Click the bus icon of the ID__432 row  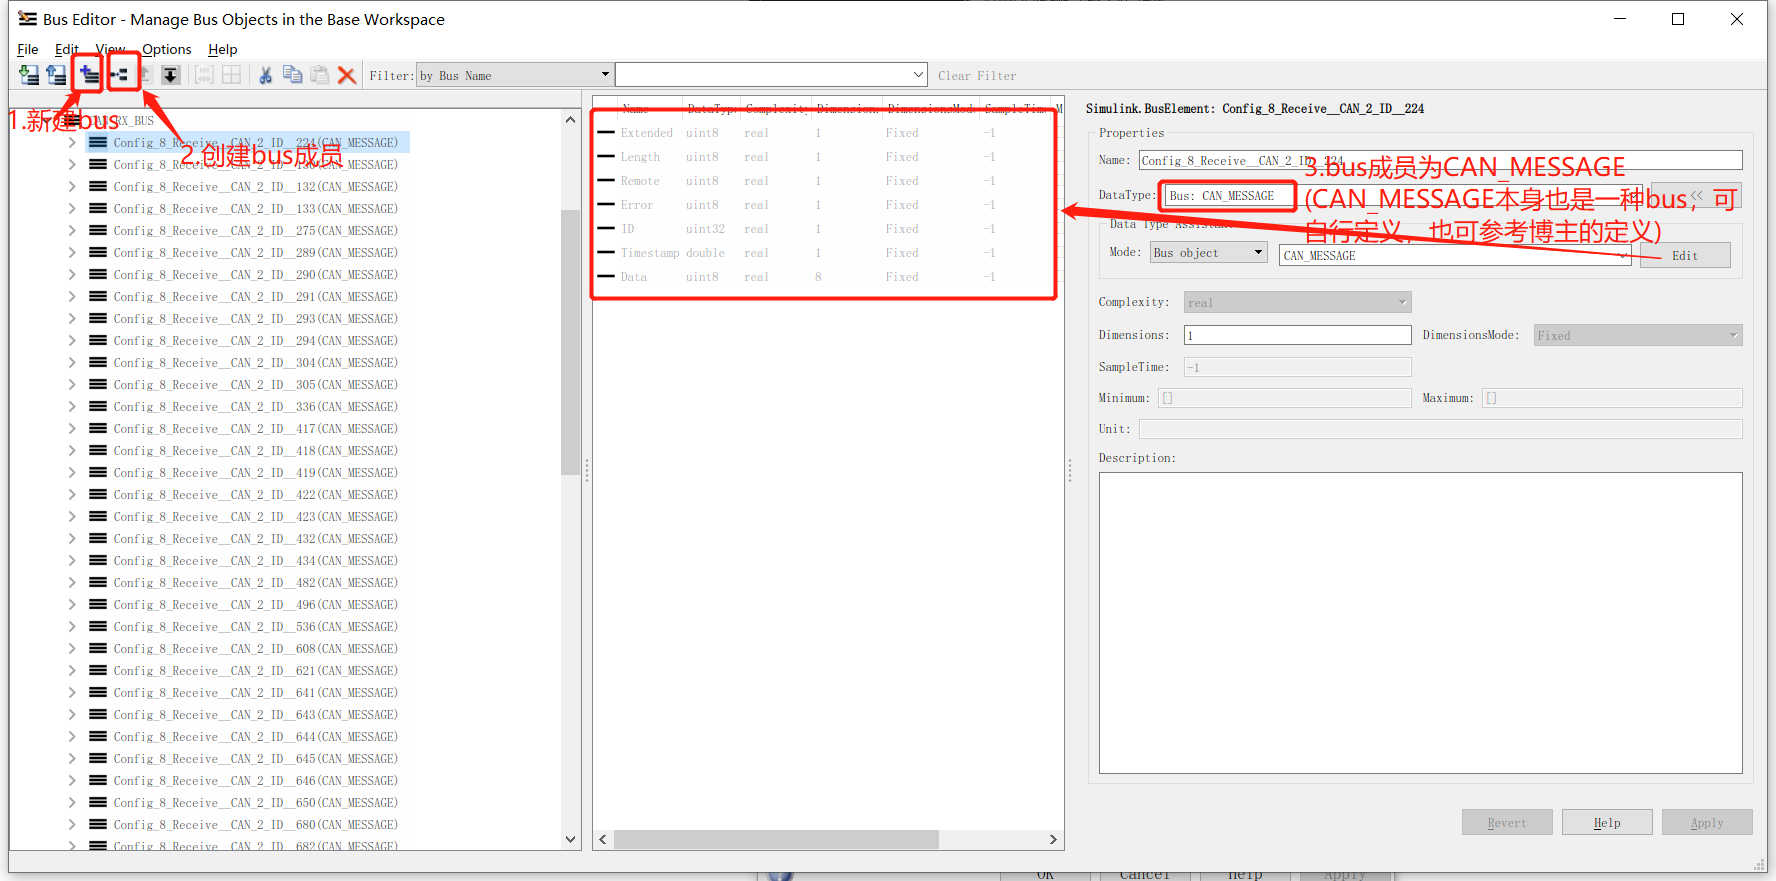pos(98,539)
